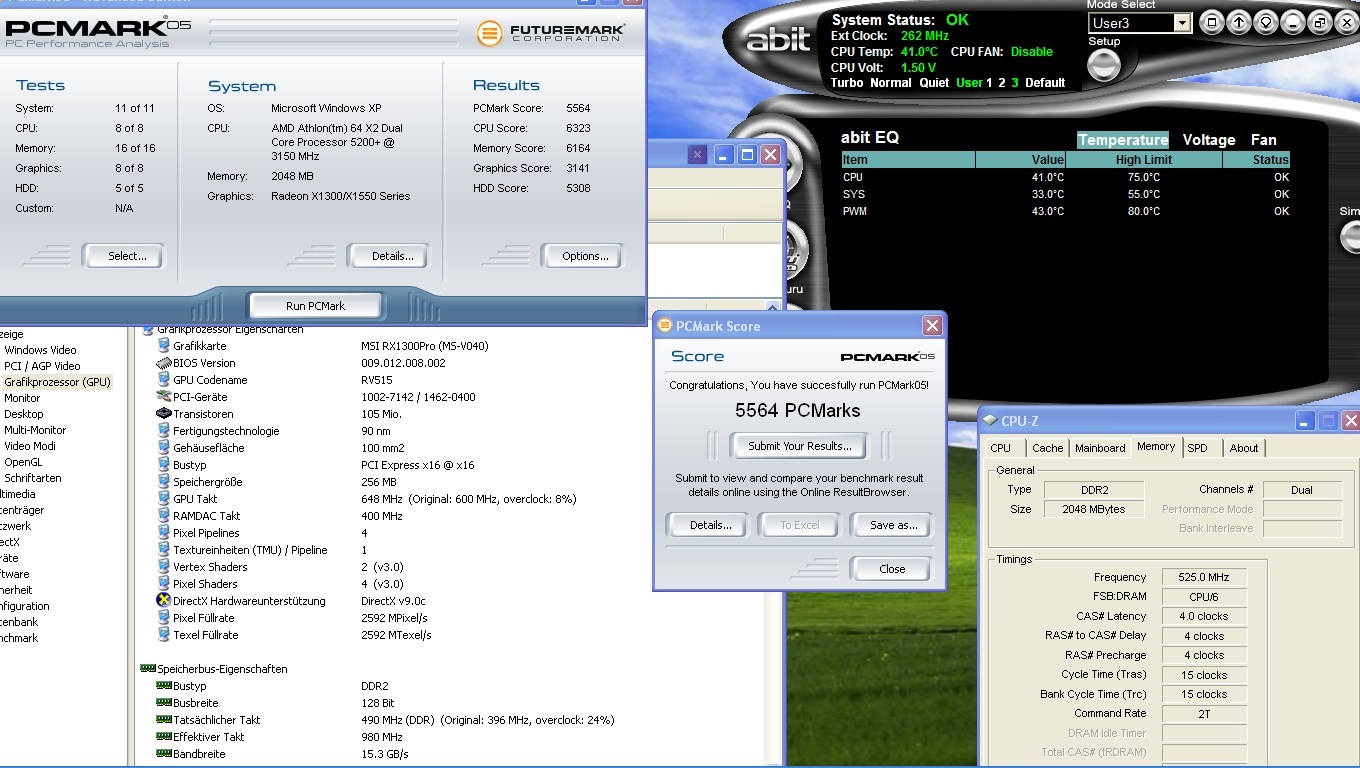The width and height of the screenshot is (1360, 768).
Task: Click the Speichergröße row icon
Action: pos(164,482)
